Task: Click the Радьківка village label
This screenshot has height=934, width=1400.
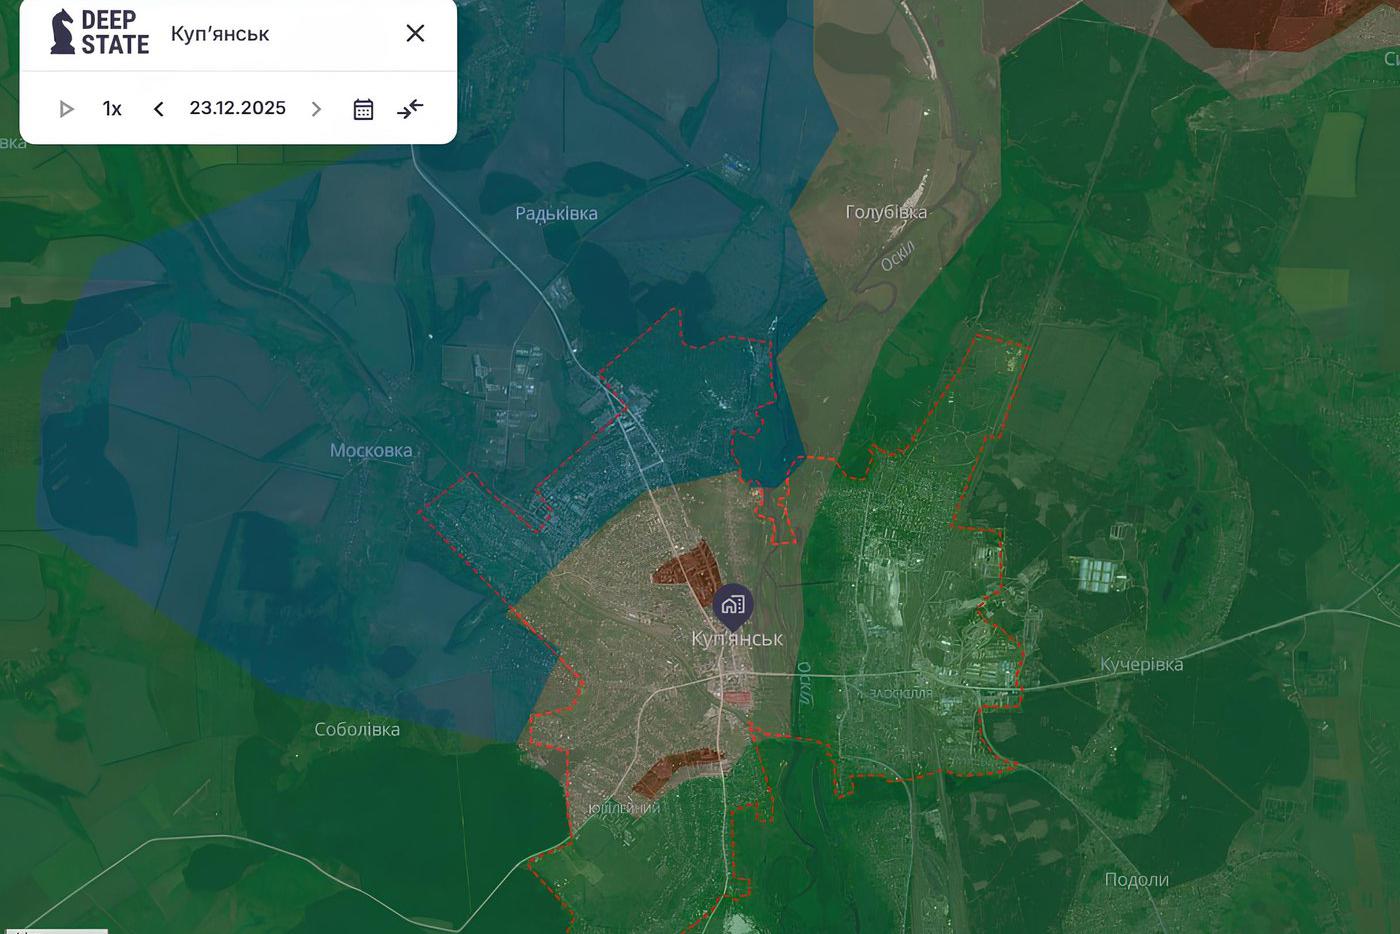Action: pyautogui.click(x=556, y=213)
